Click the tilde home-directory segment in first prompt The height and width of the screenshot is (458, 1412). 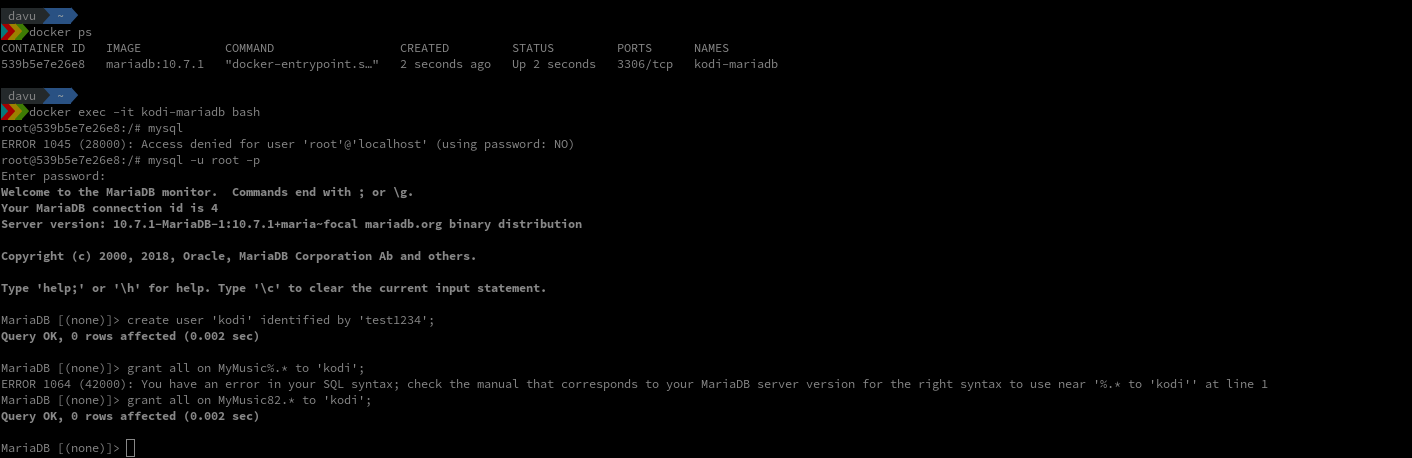pos(61,16)
